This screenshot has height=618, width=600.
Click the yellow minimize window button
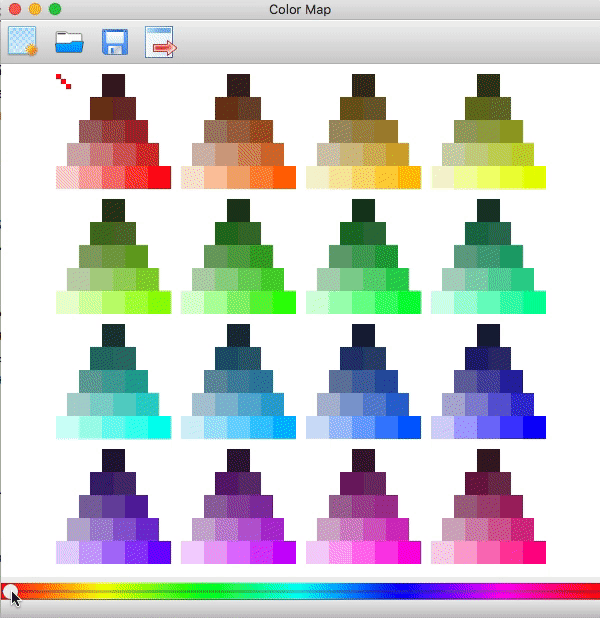click(x=35, y=9)
